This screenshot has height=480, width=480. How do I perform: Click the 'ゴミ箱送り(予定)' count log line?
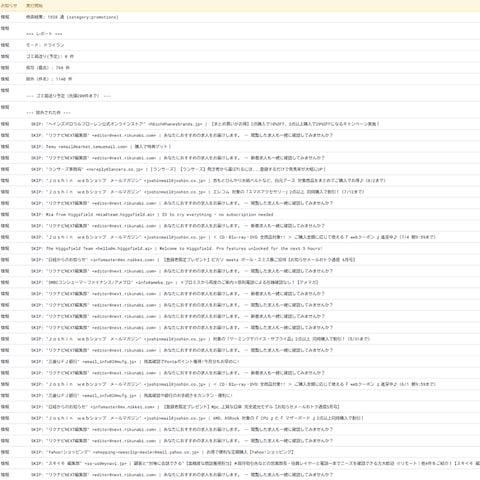[x=240, y=56]
